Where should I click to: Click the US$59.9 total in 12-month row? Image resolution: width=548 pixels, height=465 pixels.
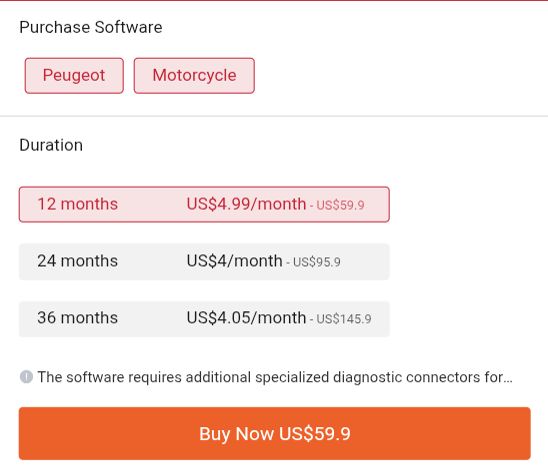tap(340, 205)
